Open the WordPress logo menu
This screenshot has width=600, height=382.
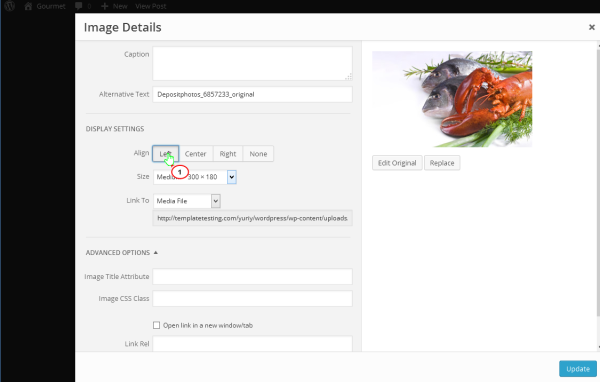coord(9,6)
